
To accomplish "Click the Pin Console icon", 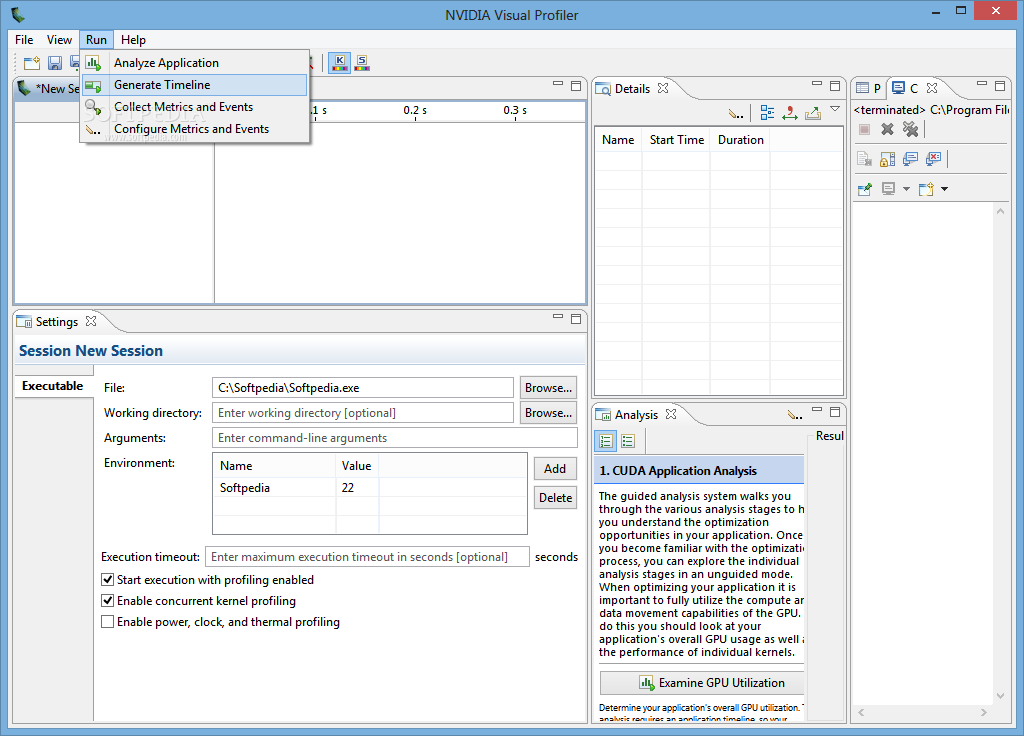I will tap(865, 189).
